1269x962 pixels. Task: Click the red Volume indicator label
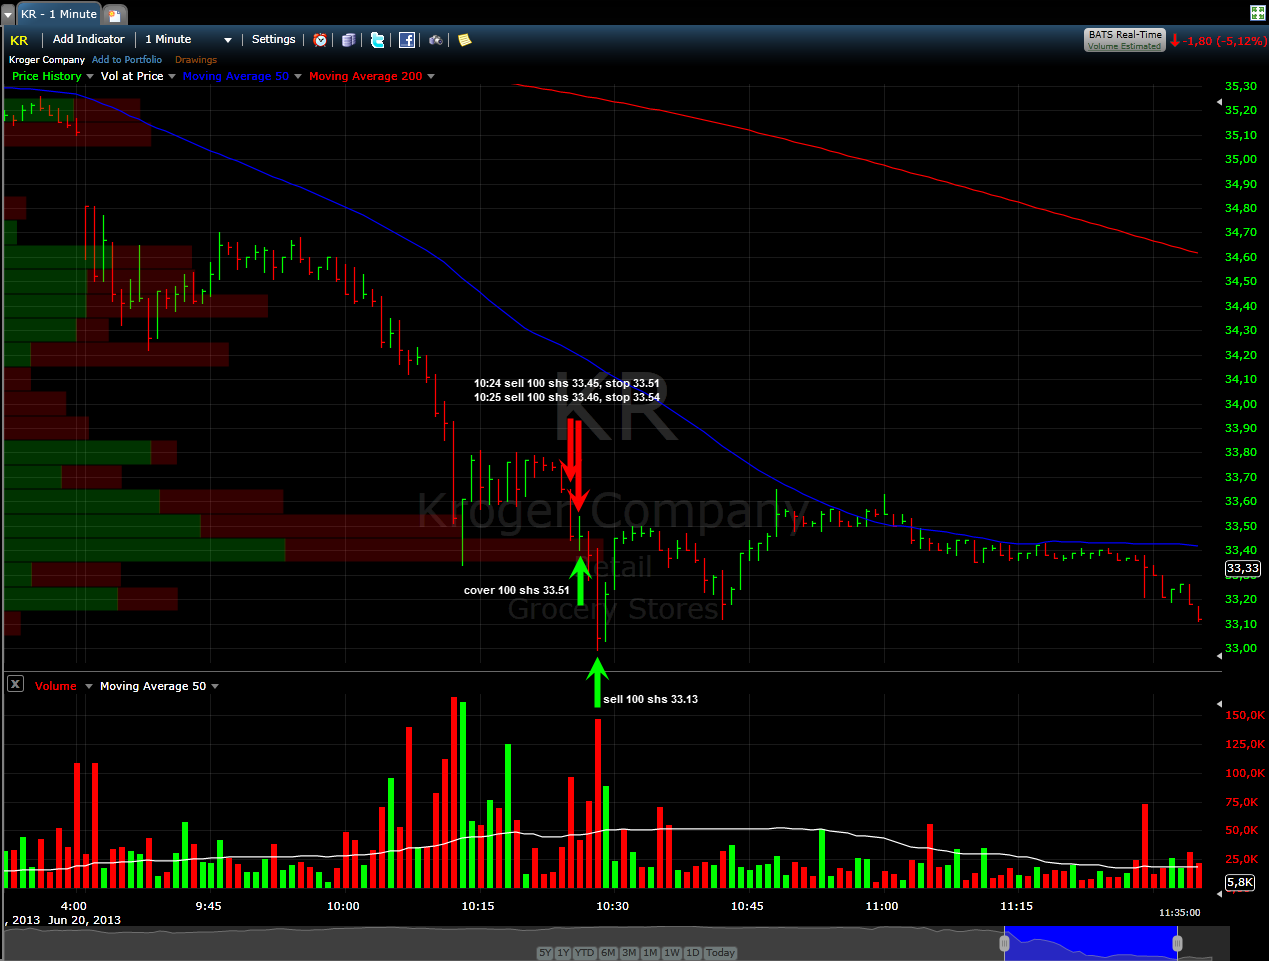click(x=56, y=686)
